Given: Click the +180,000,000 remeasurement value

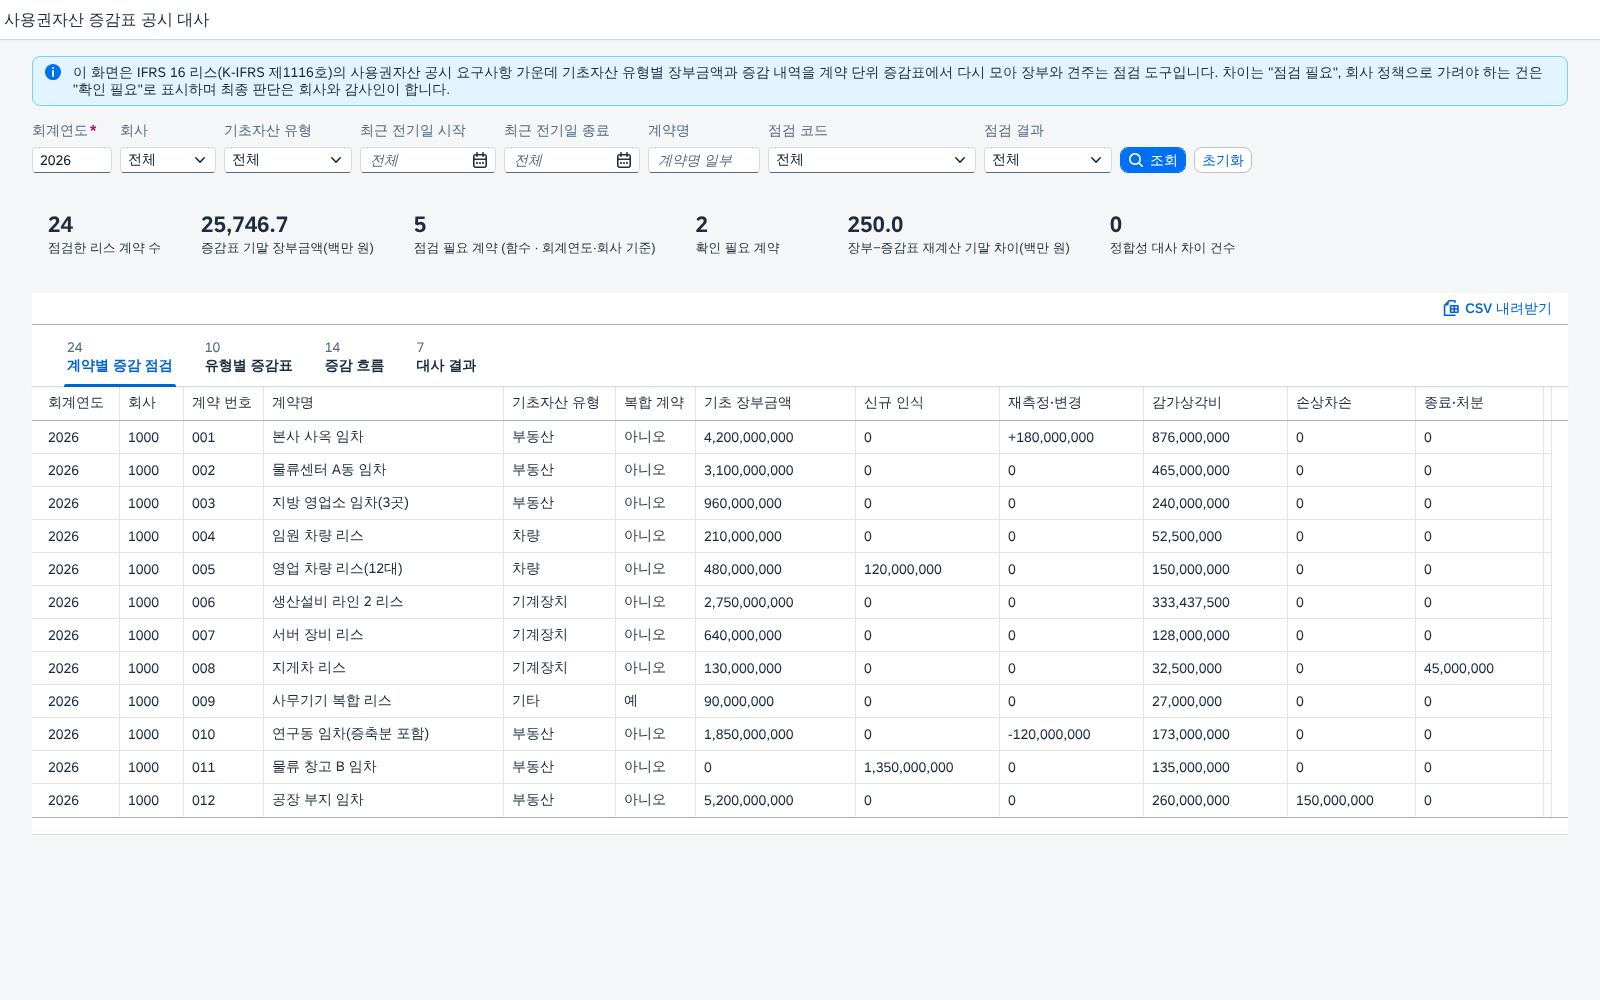Looking at the screenshot, I should coord(1051,437).
